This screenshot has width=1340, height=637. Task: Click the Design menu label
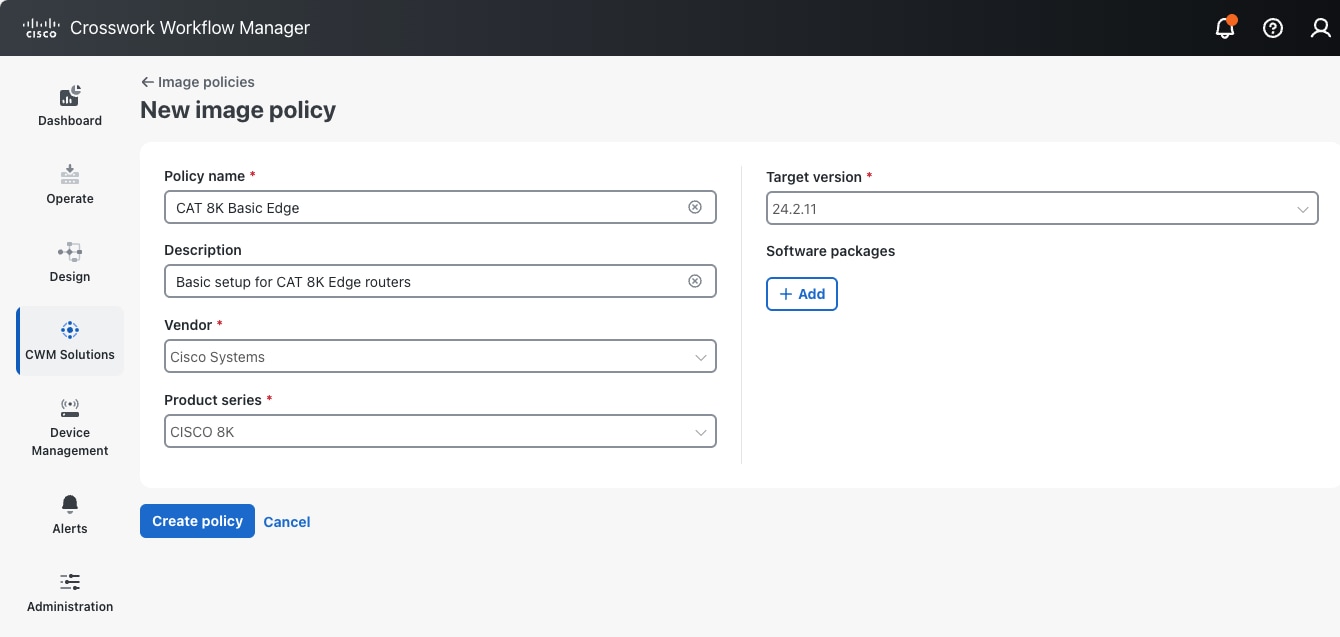tap(70, 277)
